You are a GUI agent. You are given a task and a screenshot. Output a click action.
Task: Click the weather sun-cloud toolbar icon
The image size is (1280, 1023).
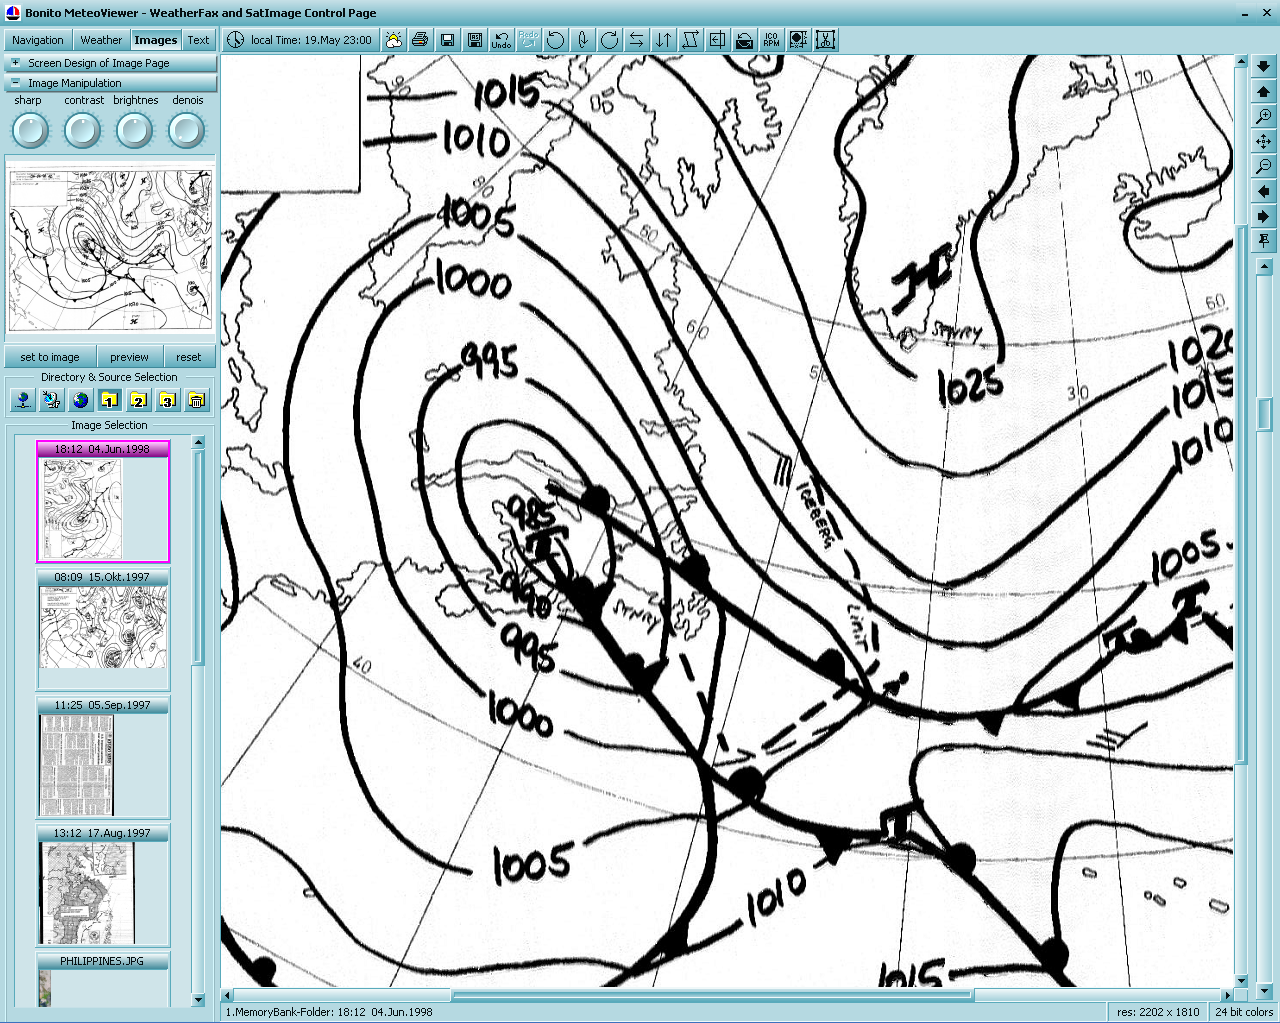click(393, 40)
